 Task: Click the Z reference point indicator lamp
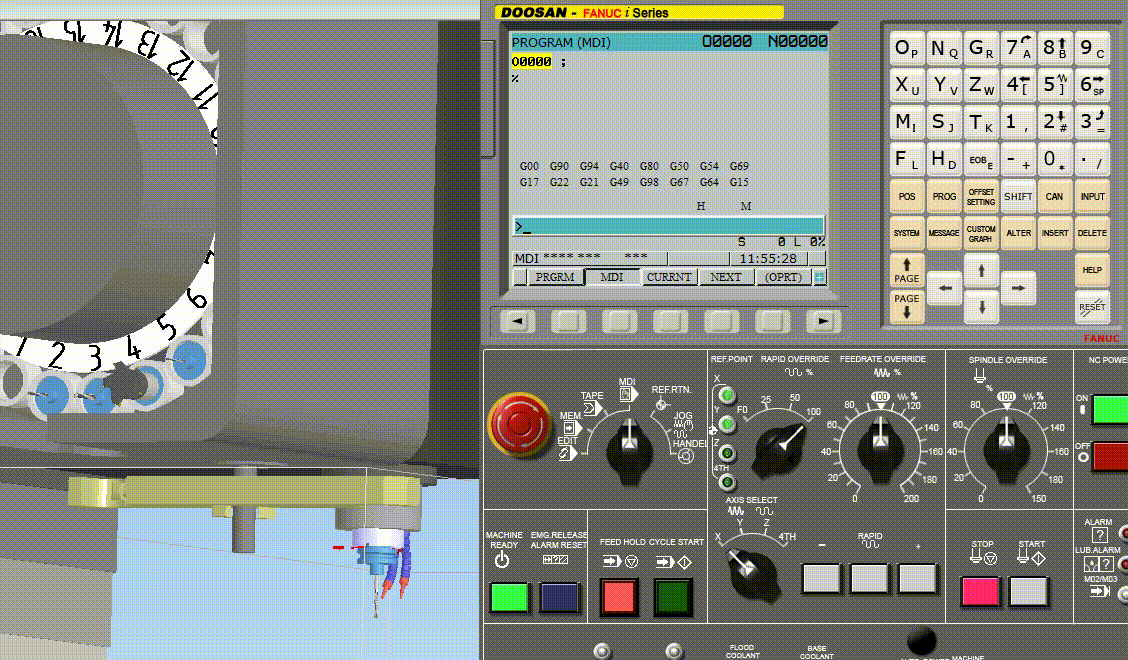click(x=727, y=453)
